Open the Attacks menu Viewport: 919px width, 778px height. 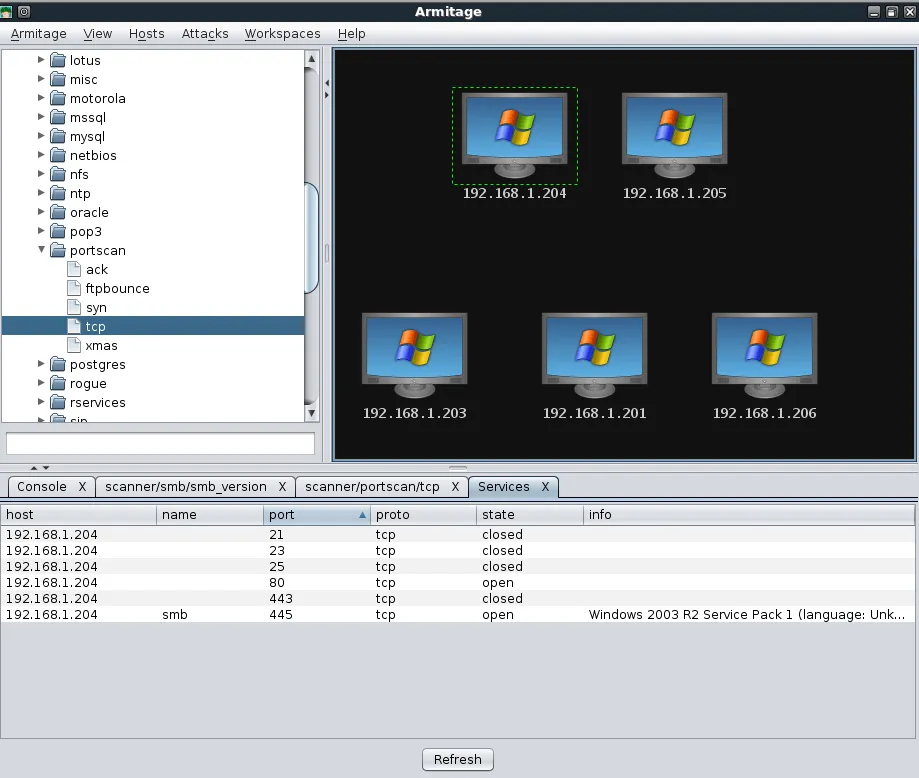click(x=205, y=34)
